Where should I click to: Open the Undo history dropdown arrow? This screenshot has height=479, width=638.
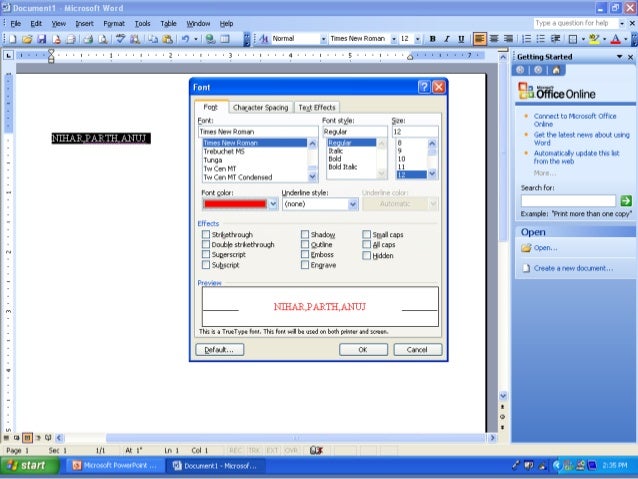pos(196,39)
